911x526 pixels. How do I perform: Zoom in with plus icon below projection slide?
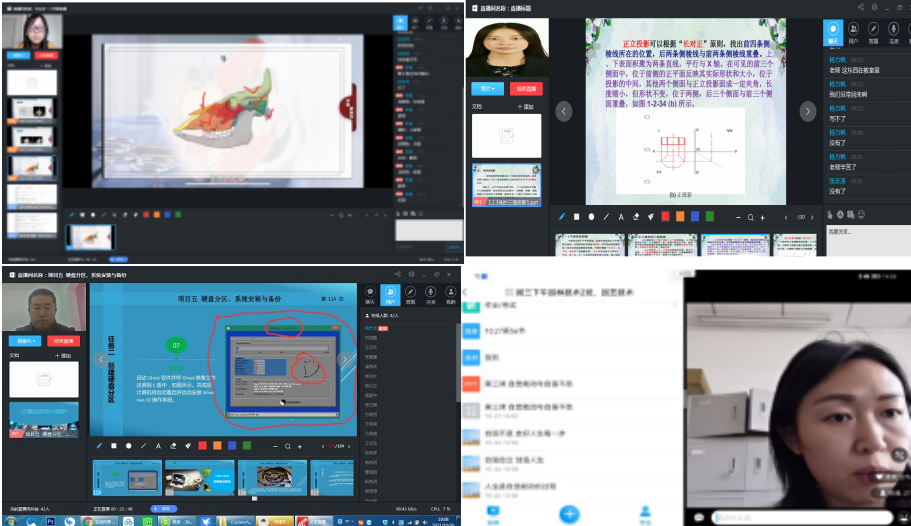point(763,217)
